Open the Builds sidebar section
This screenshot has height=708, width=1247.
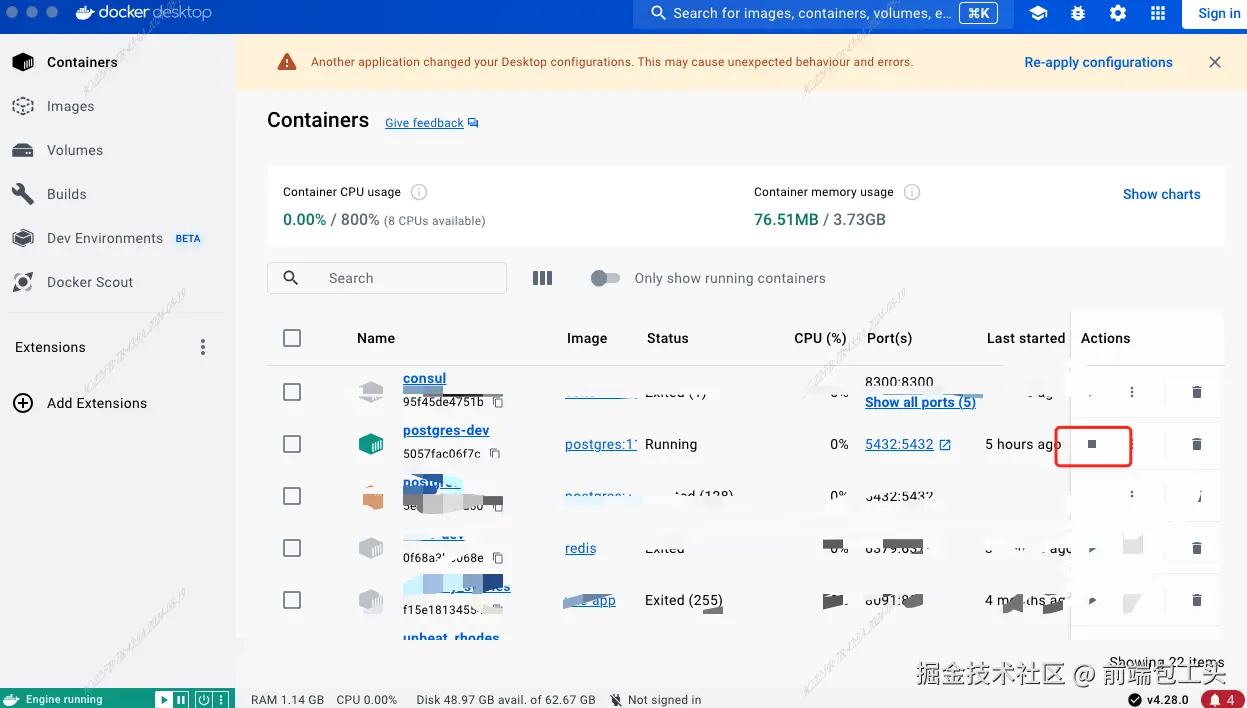(x=66, y=194)
